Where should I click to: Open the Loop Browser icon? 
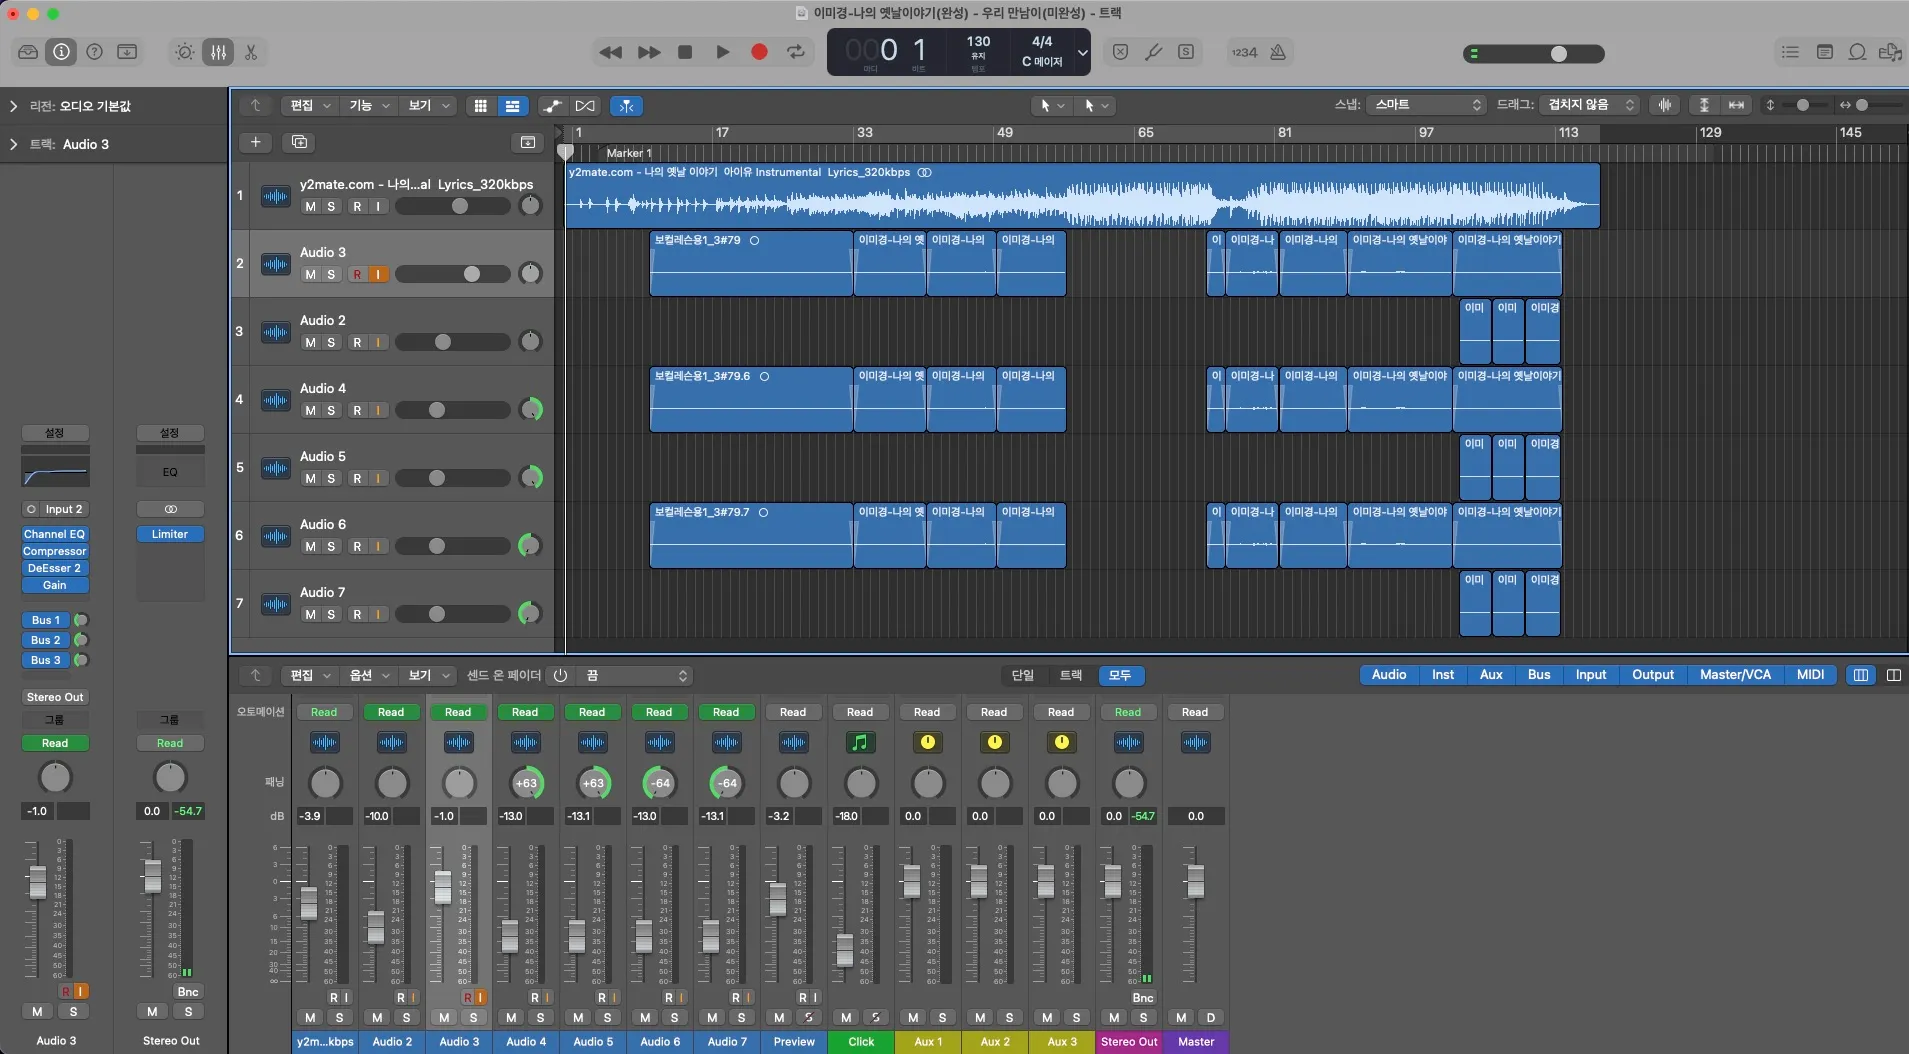(1857, 52)
